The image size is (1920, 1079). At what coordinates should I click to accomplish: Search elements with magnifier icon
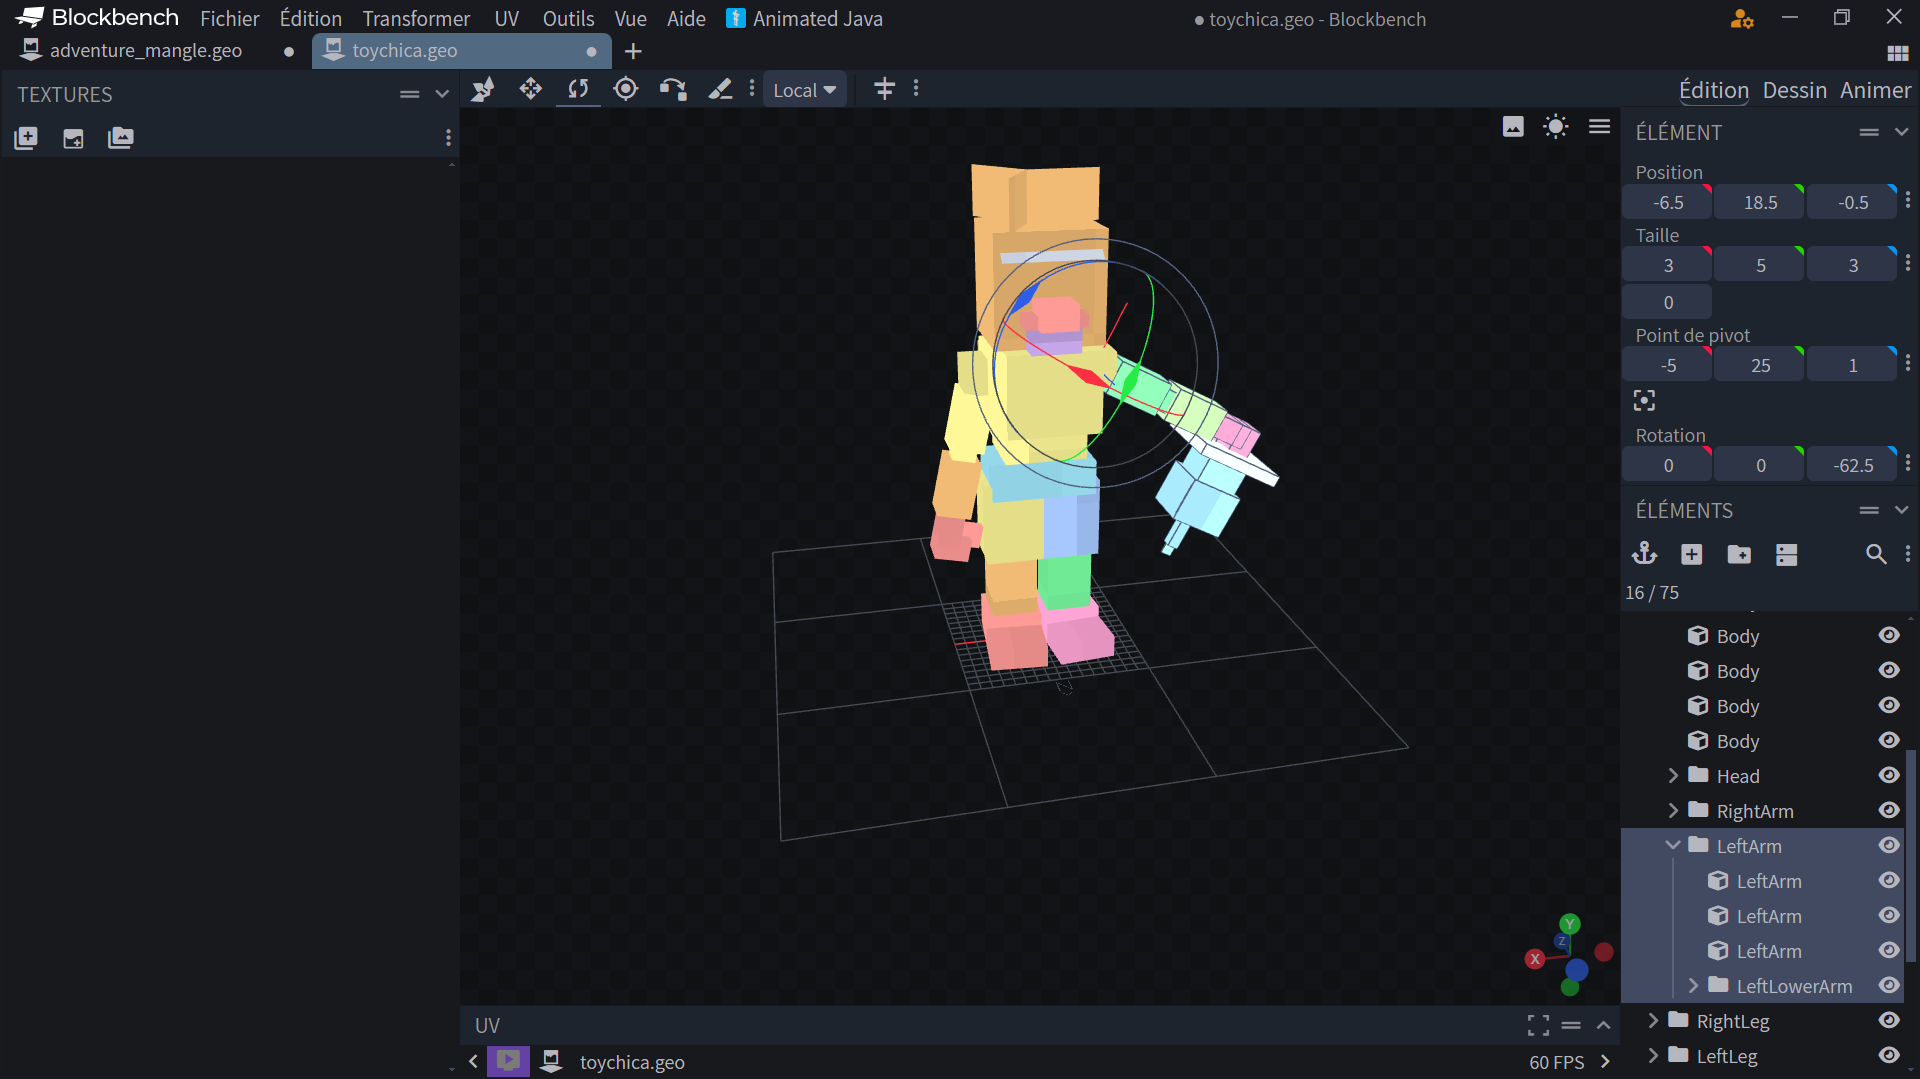1876,554
